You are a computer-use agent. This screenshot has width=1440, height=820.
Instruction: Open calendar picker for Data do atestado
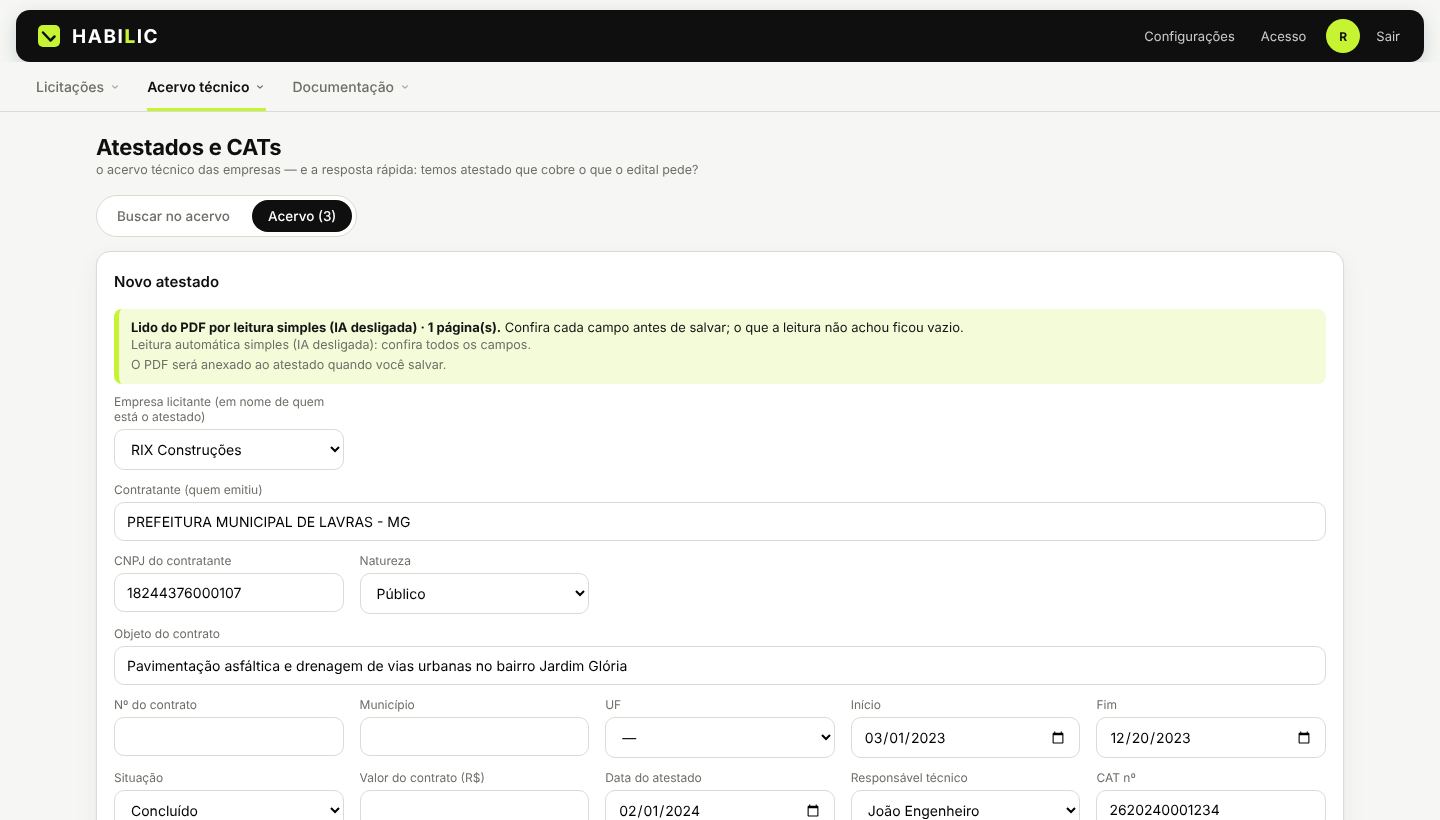tap(813, 811)
